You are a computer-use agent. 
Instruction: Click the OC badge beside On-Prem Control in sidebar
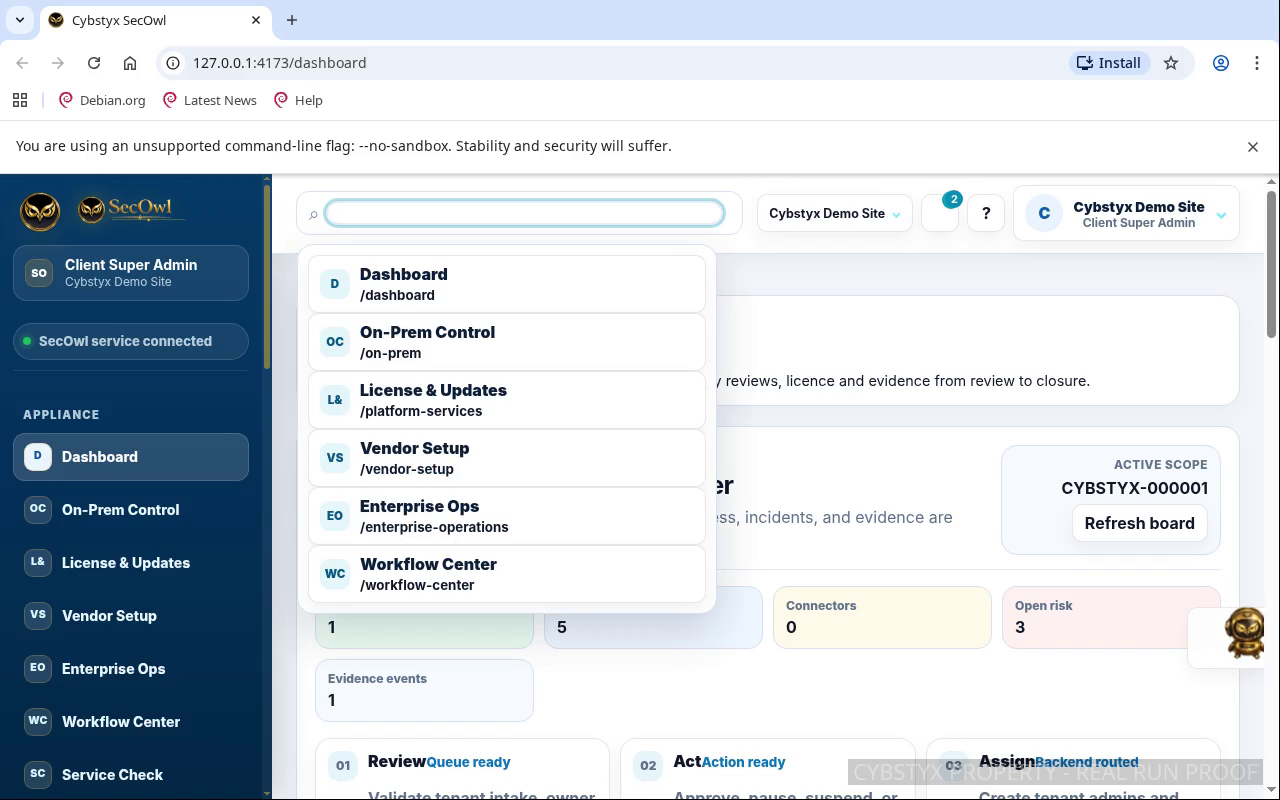pyautogui.click(x=38, y=509)
